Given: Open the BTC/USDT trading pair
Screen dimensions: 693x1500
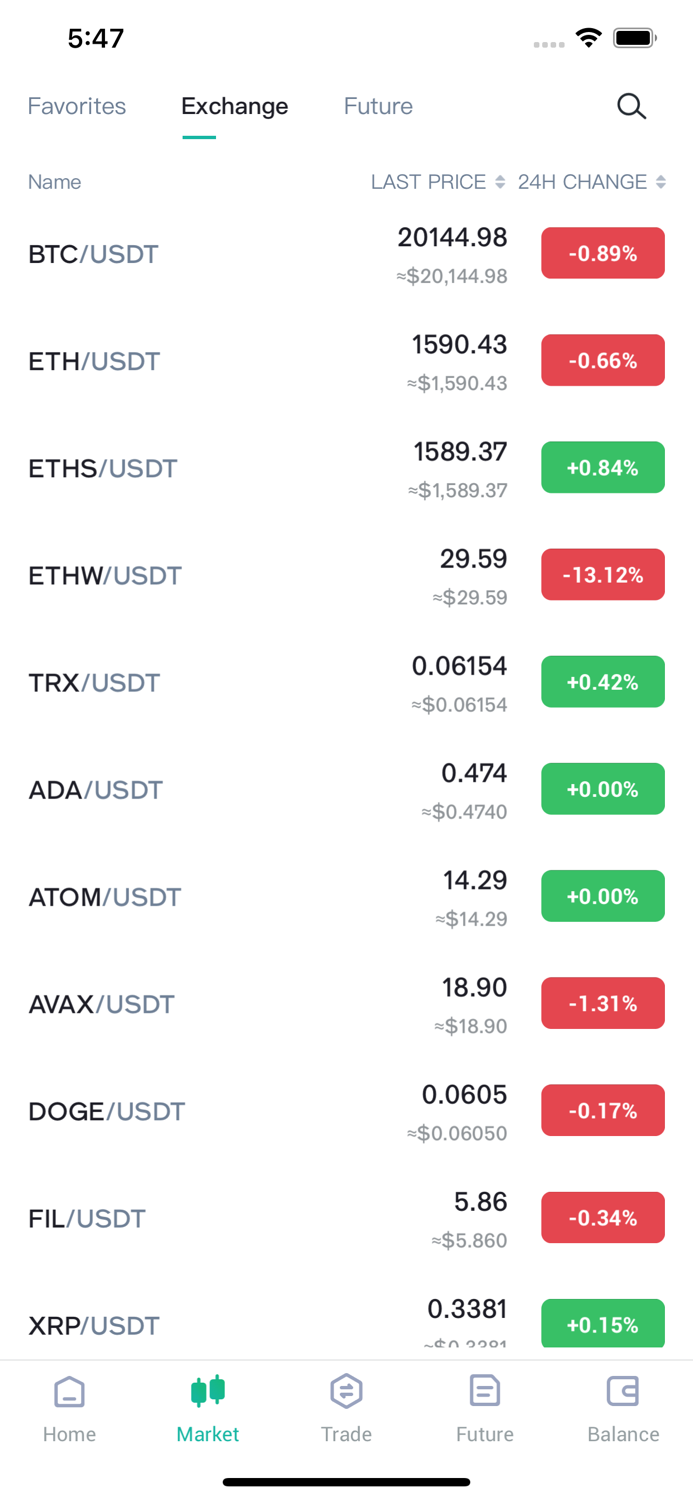Looking at the screenshot, I should [x=93, y=253].
